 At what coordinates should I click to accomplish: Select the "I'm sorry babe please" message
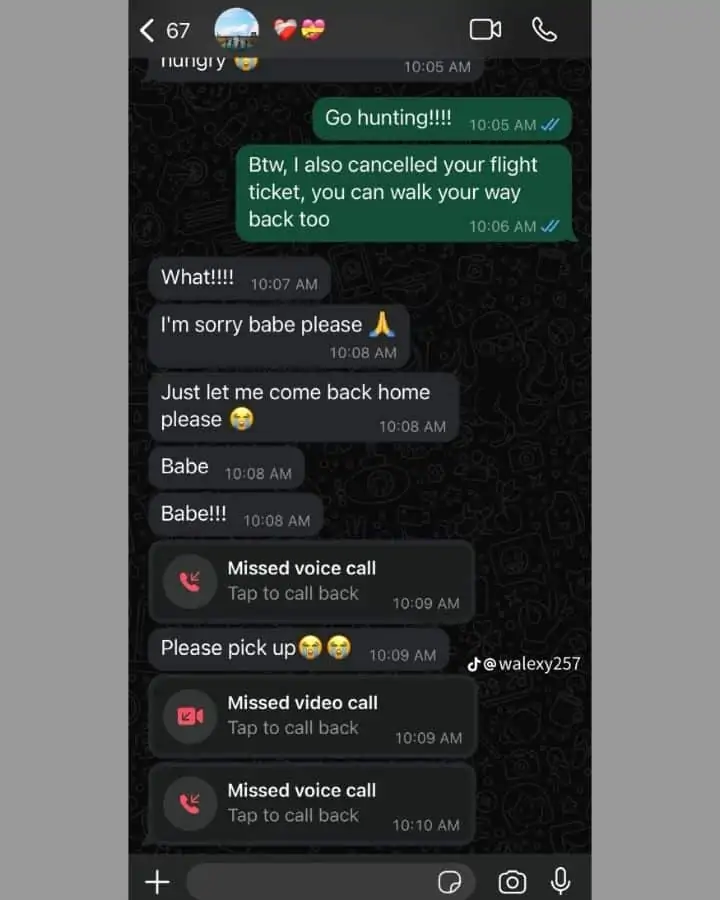point(279,336)
